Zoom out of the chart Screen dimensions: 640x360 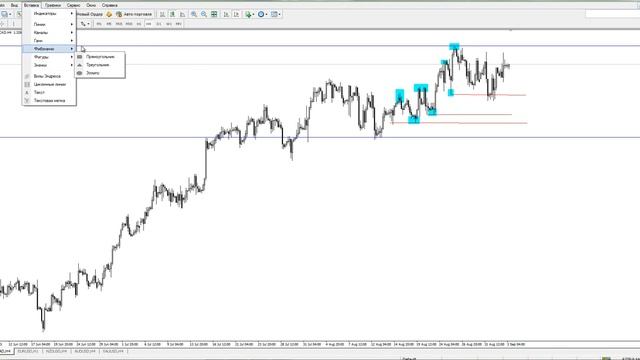coord(204,14)
